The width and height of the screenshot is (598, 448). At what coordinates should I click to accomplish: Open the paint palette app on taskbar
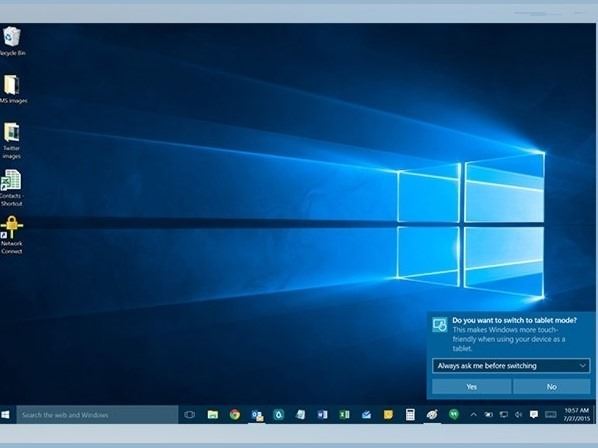[x=432, y=414]
